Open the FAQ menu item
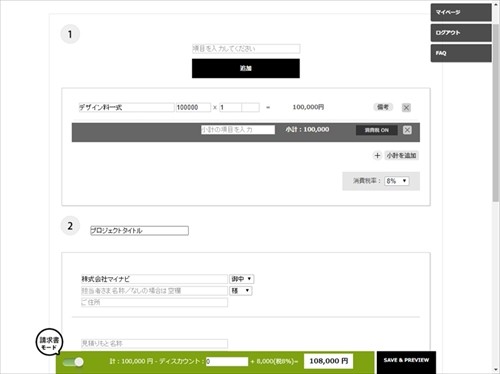The width and height of the screenshot is (500, 374). 461,53
